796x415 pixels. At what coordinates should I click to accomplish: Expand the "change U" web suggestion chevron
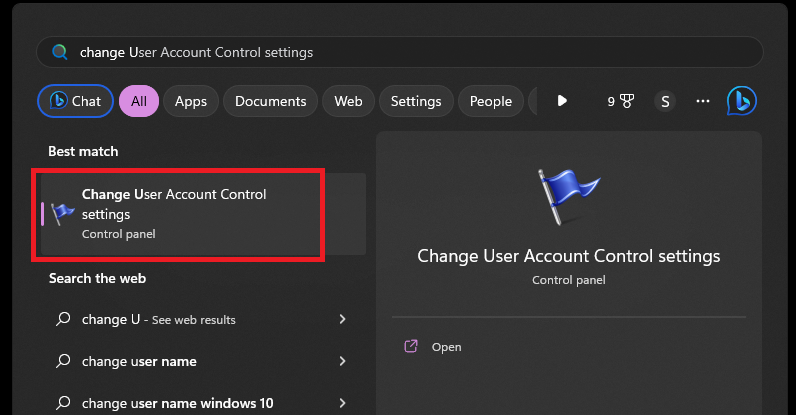click(x=342, y=319)
